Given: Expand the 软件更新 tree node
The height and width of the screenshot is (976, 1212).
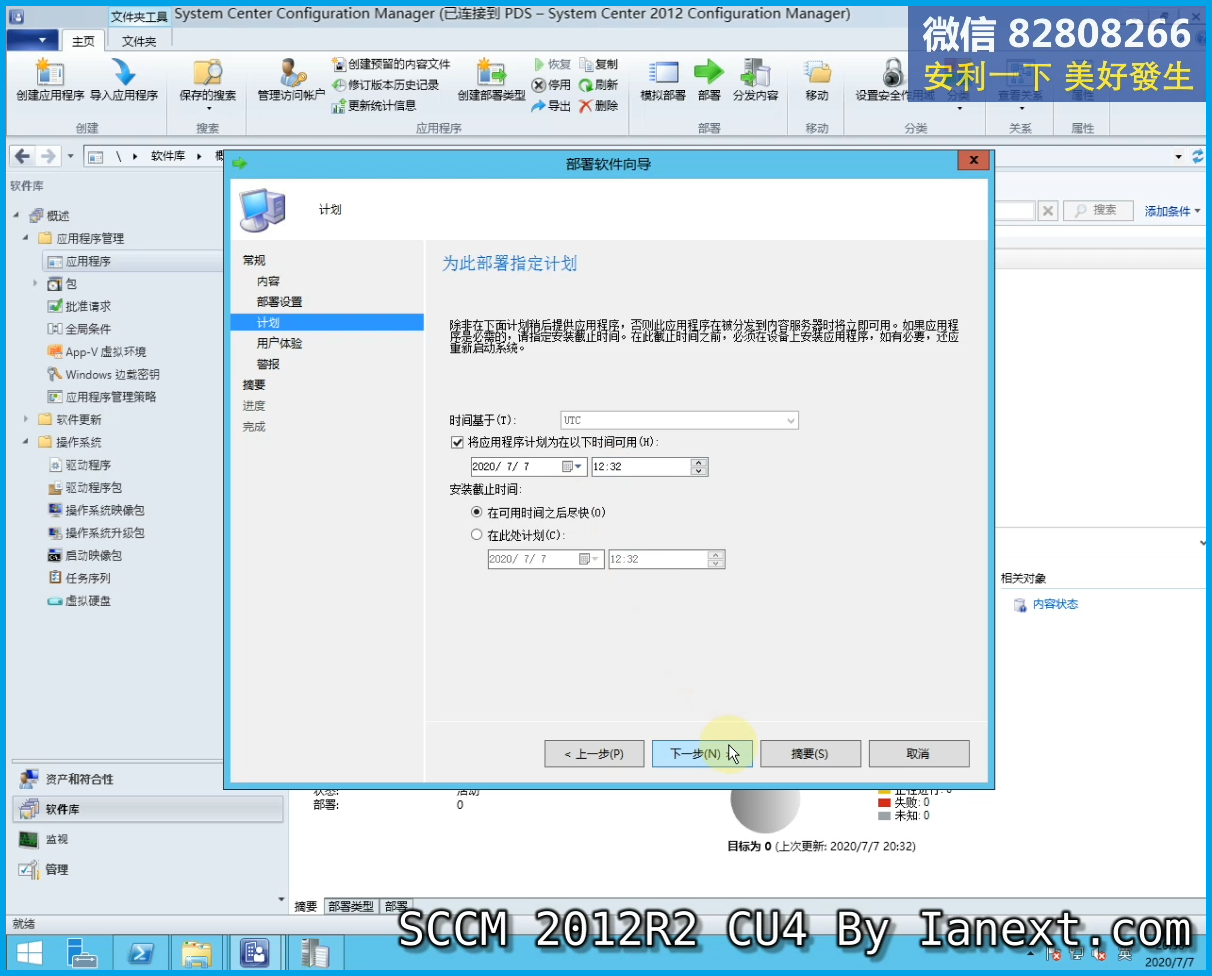Looking at the screenshot, I should [x=26, y=419].
